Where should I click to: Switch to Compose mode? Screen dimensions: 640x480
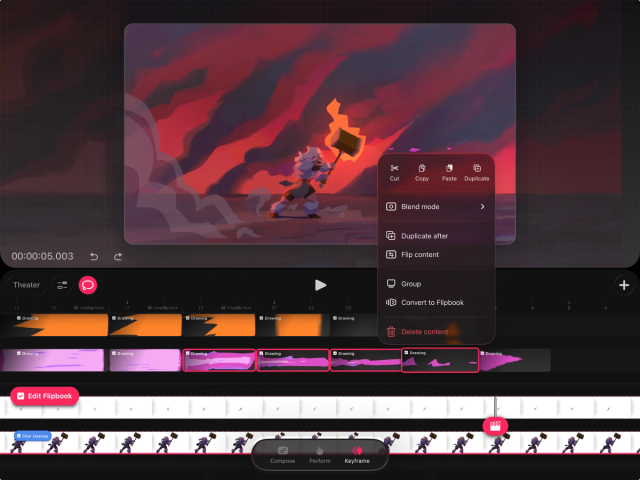(x=282, y=455)
